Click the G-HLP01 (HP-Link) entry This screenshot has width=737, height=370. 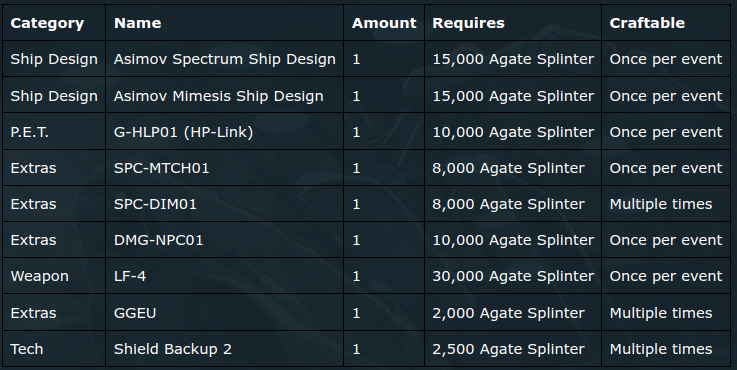coord(183,132)
